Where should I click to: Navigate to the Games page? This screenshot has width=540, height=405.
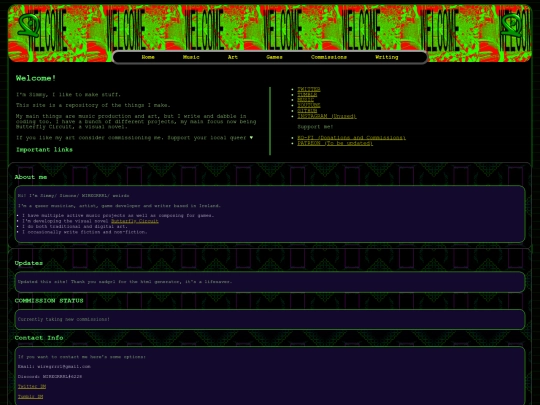[x=274, y=57]
